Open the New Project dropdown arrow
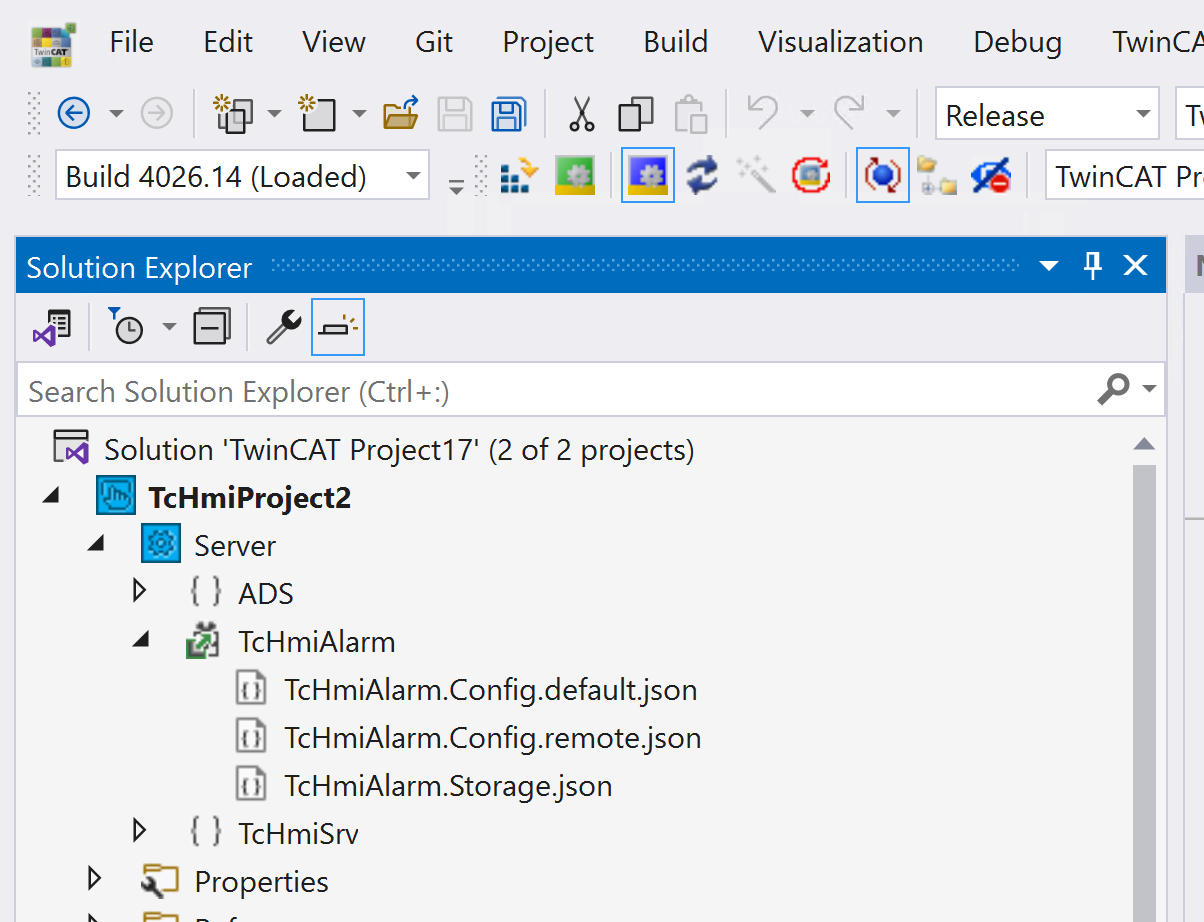1204x922 pixels. (273, 114)
